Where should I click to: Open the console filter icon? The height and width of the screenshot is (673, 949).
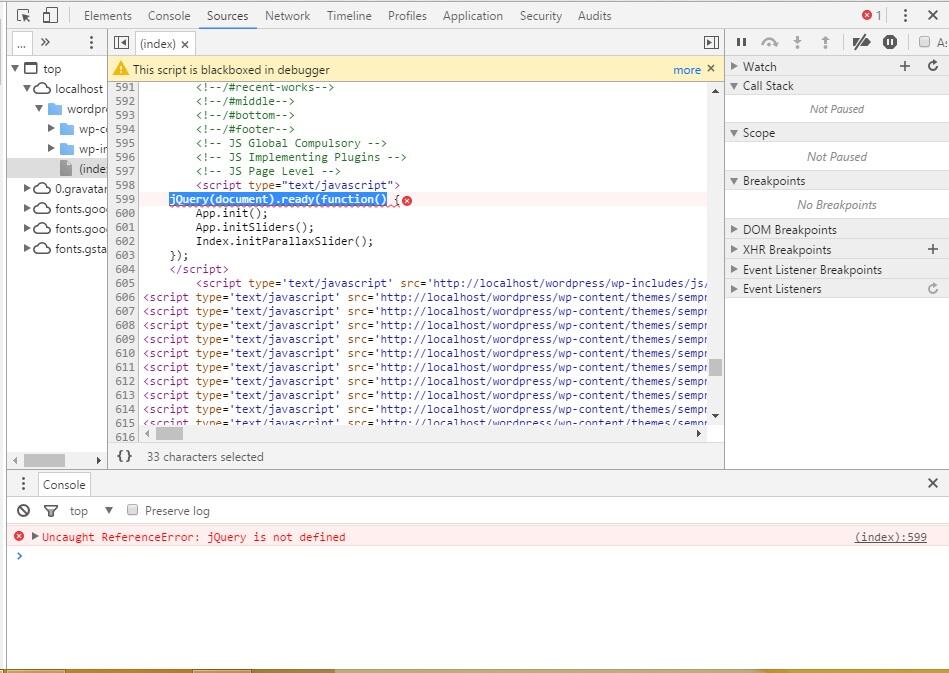pos(51,511)
